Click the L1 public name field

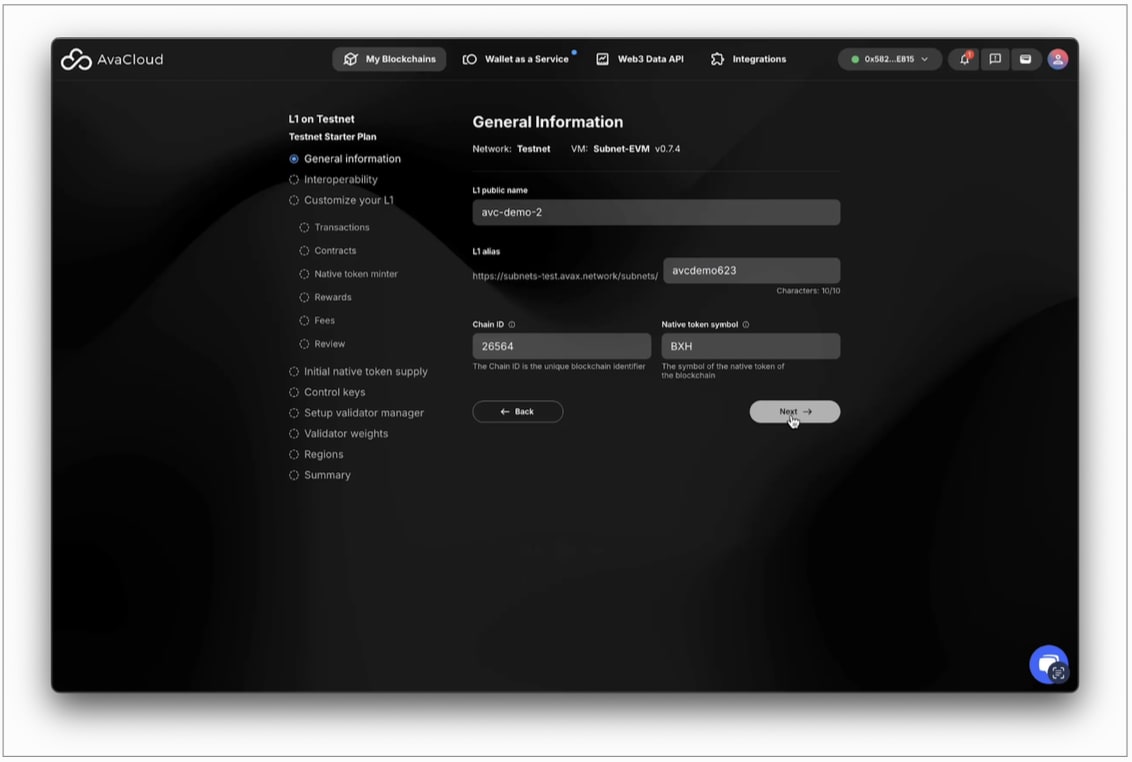coord(656,212)
